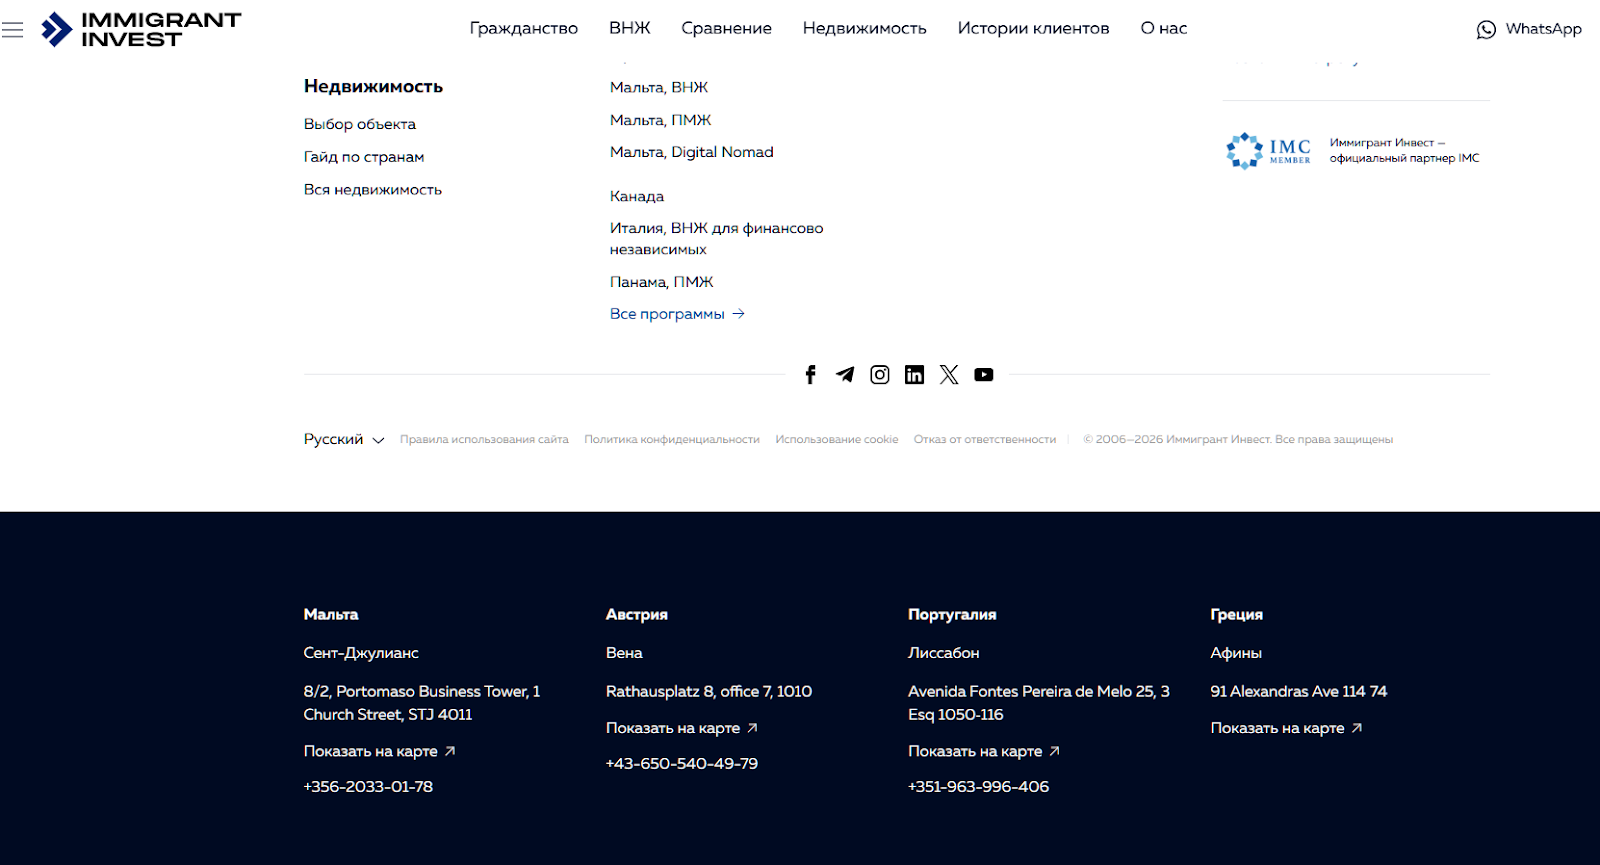Select Истории клиентов in top navigation
Image resolution: width=1600 pixels, height=865 pixels.
click(x=1033, y=29)
